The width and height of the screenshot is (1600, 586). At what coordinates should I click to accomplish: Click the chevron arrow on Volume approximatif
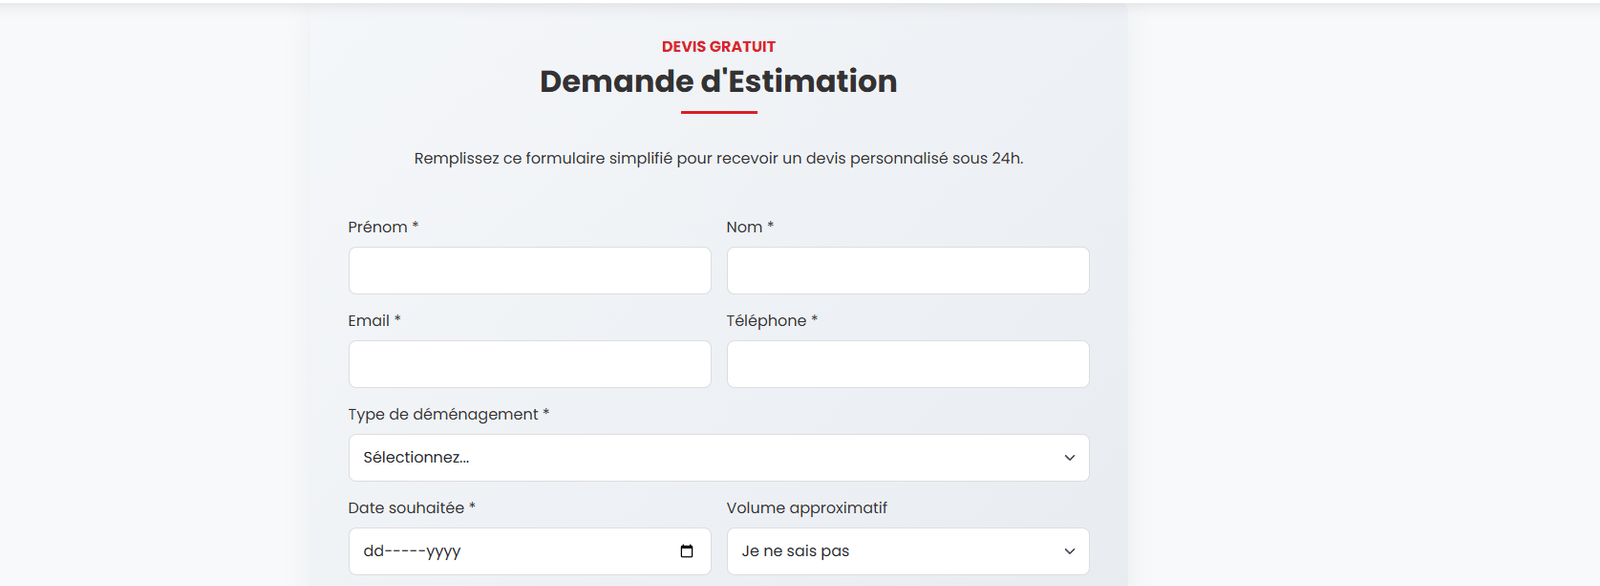pos(1069,551)
